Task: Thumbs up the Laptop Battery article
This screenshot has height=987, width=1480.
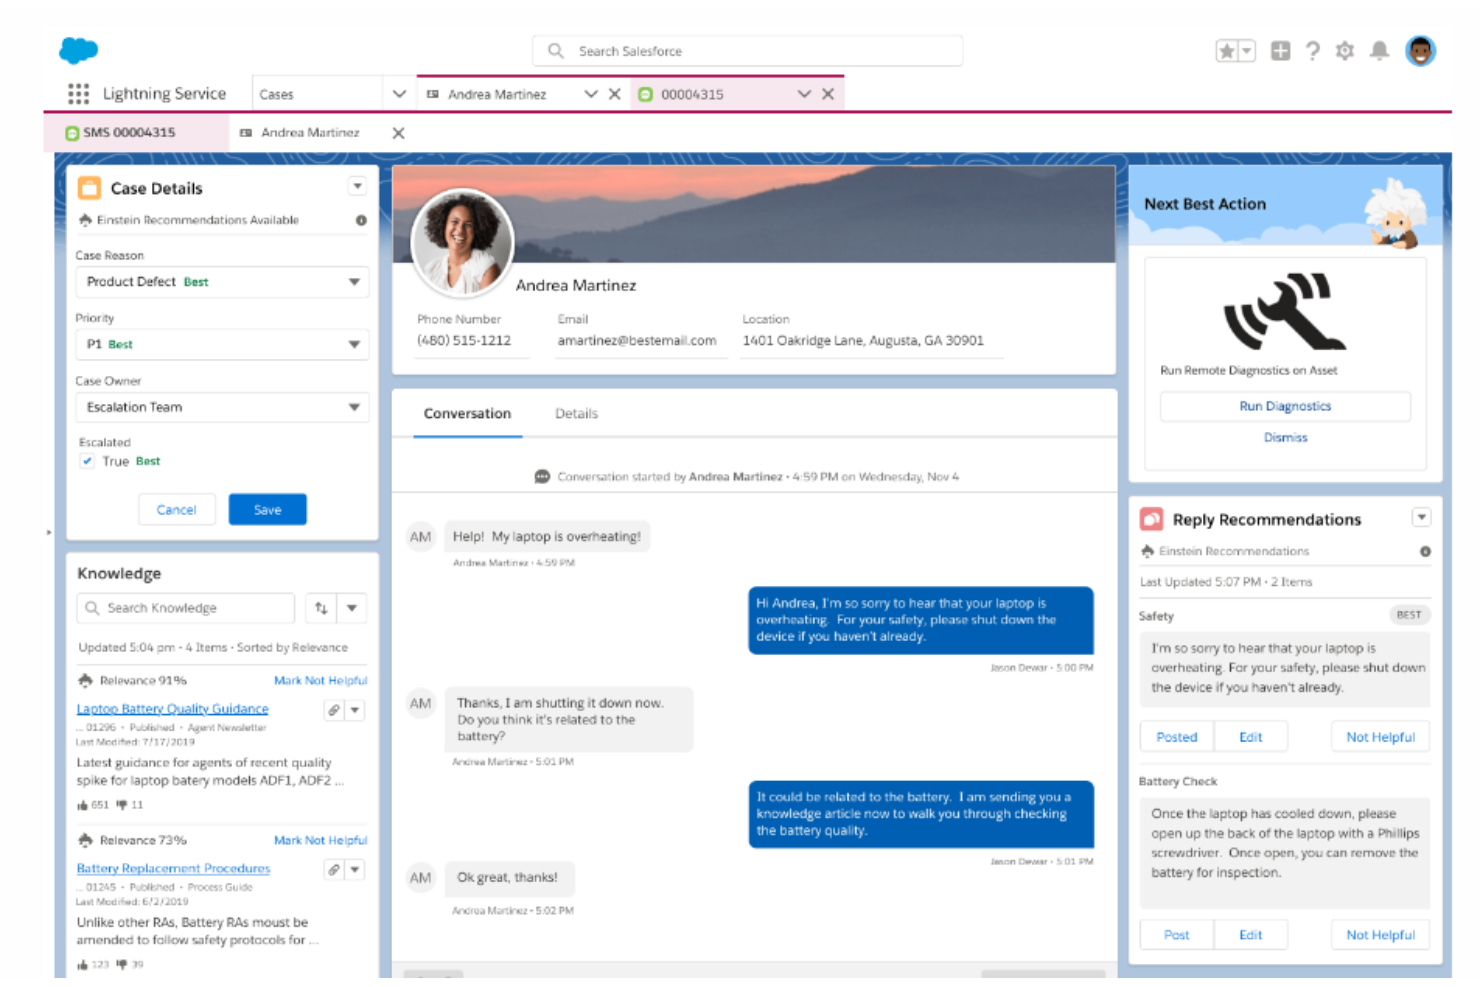Action: tap(82, 804)
